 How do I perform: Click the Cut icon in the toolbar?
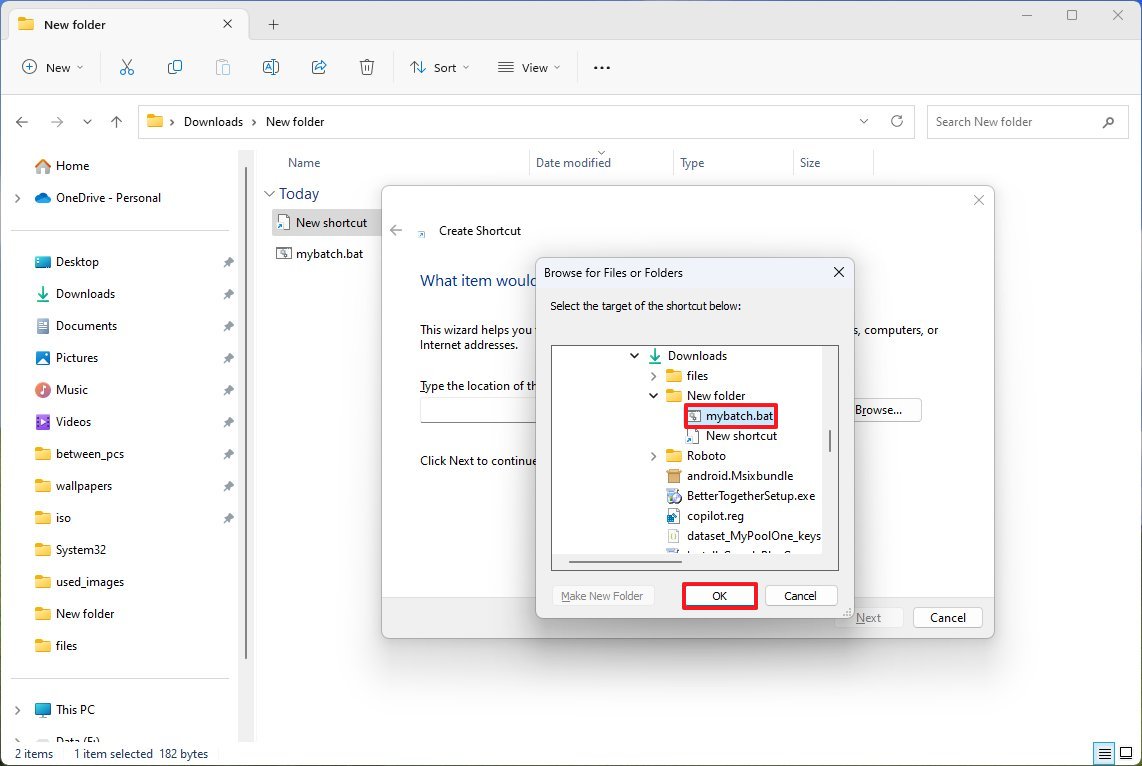coord(126,67)
